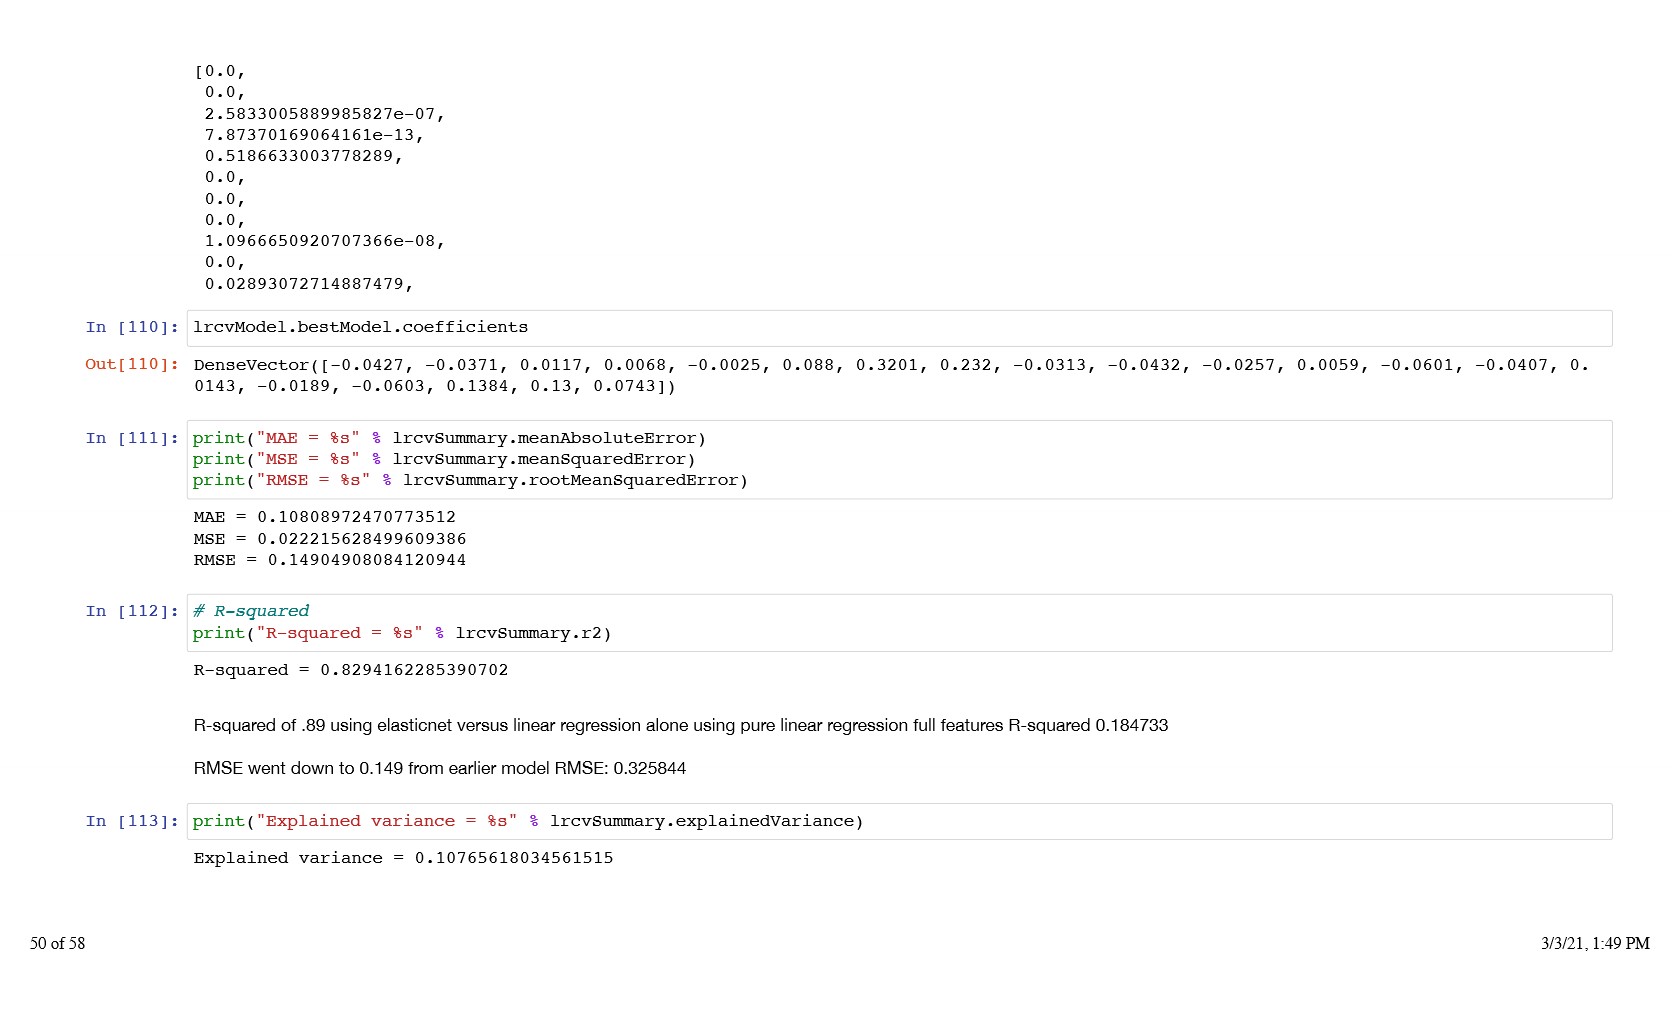Select the In [111] cell prompt

[x=132, y=439]
